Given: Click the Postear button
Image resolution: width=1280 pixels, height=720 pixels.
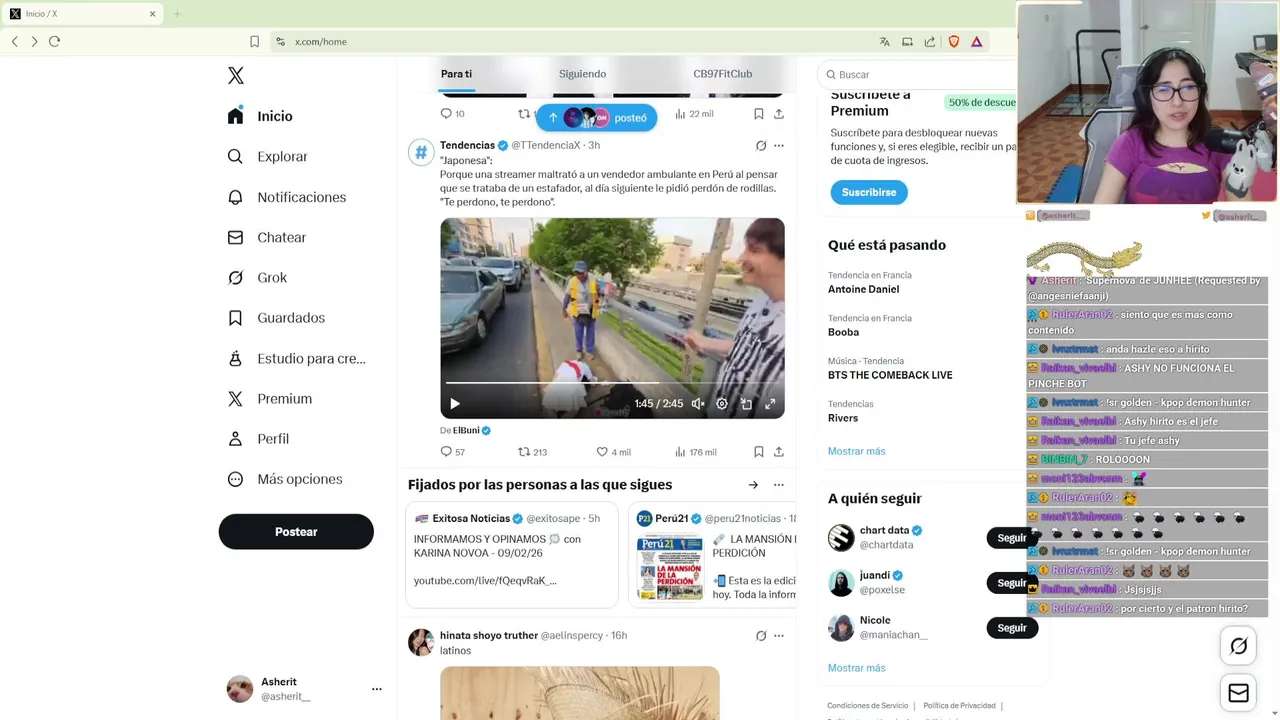Looking at the screenshot, I should coord(296,532).
